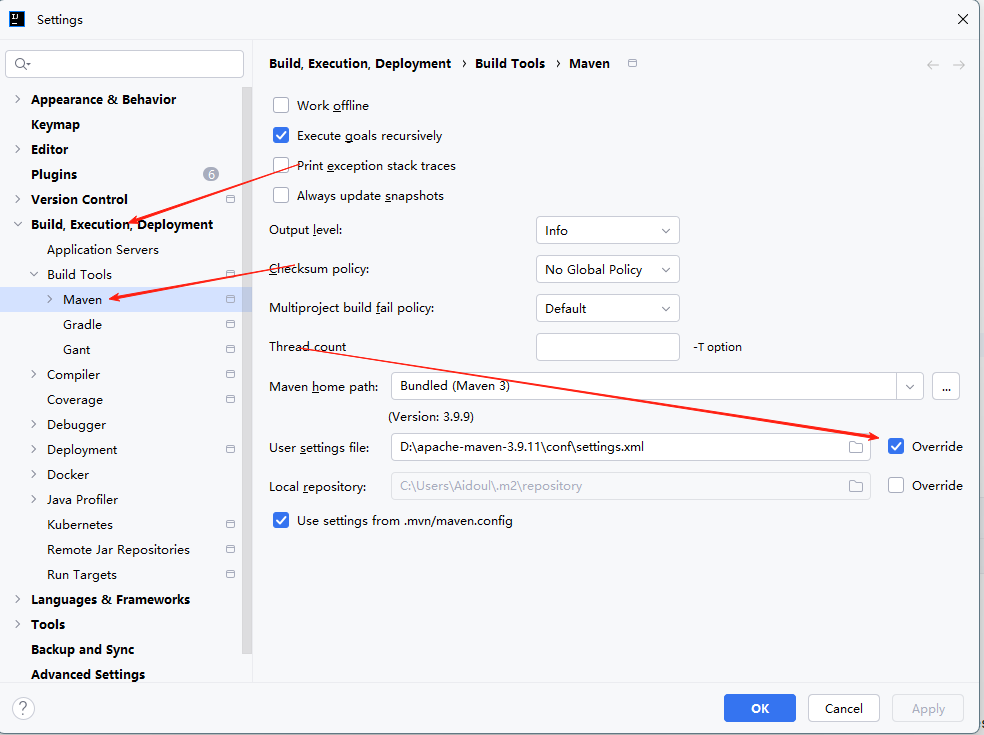The image size is (984, 735).
Task: Click the Thread count input field
Action: click(607, 347)
